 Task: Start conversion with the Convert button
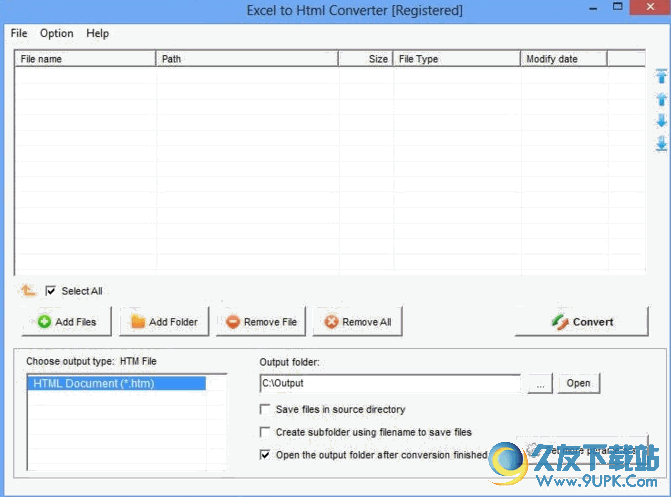[582, 321]
